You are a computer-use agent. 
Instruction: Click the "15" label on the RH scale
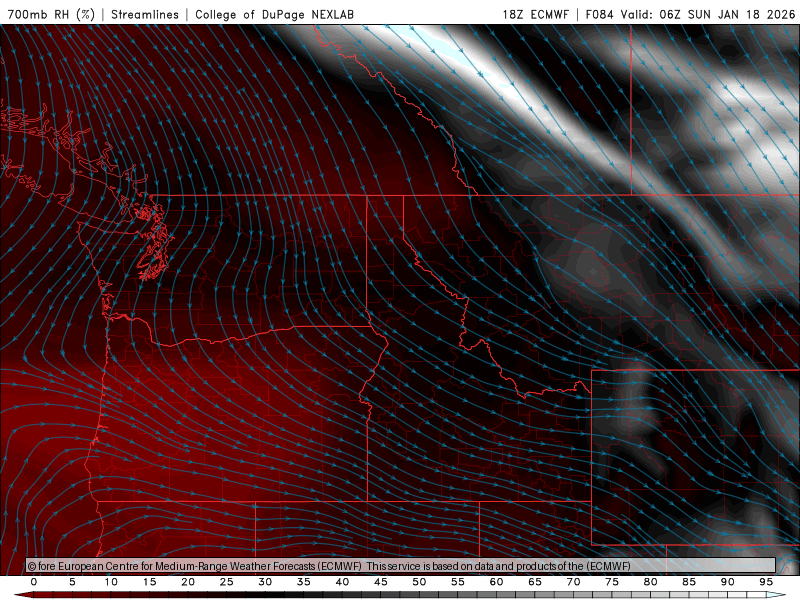coord(149,582)
